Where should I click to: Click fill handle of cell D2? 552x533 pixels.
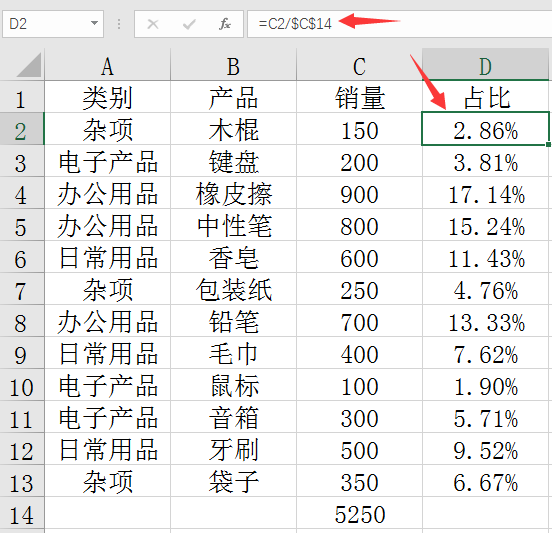548,145
